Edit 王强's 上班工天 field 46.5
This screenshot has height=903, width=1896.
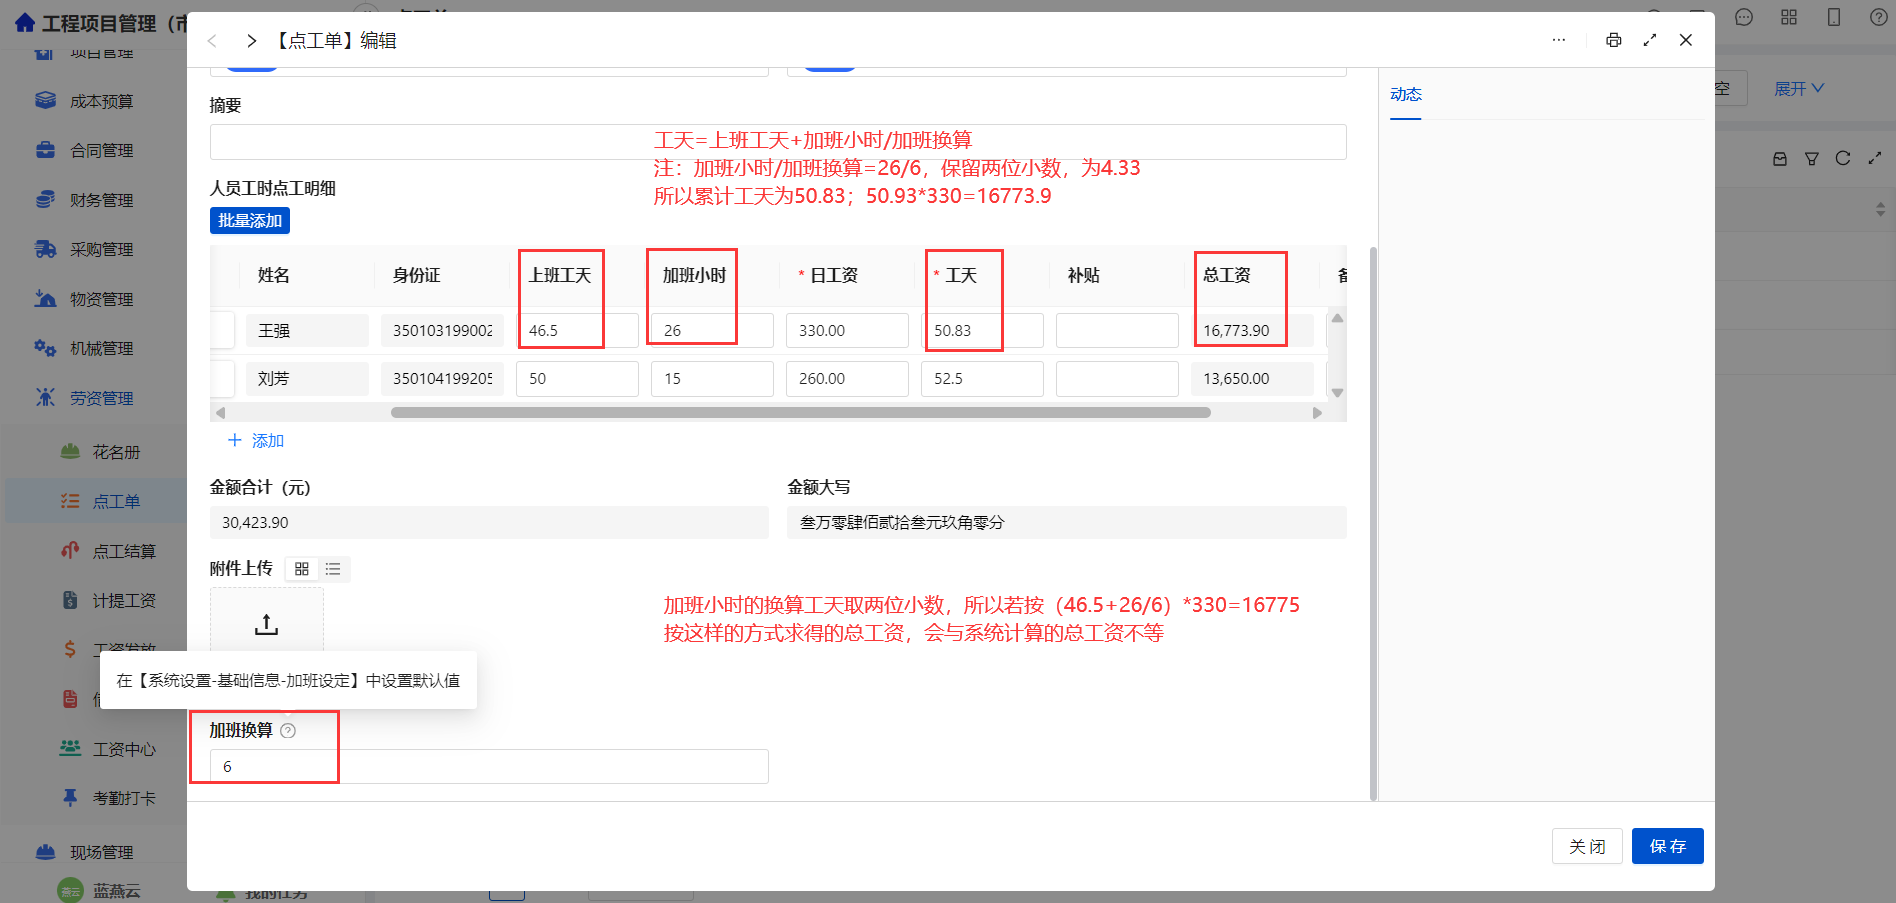(x=577, y=330)
